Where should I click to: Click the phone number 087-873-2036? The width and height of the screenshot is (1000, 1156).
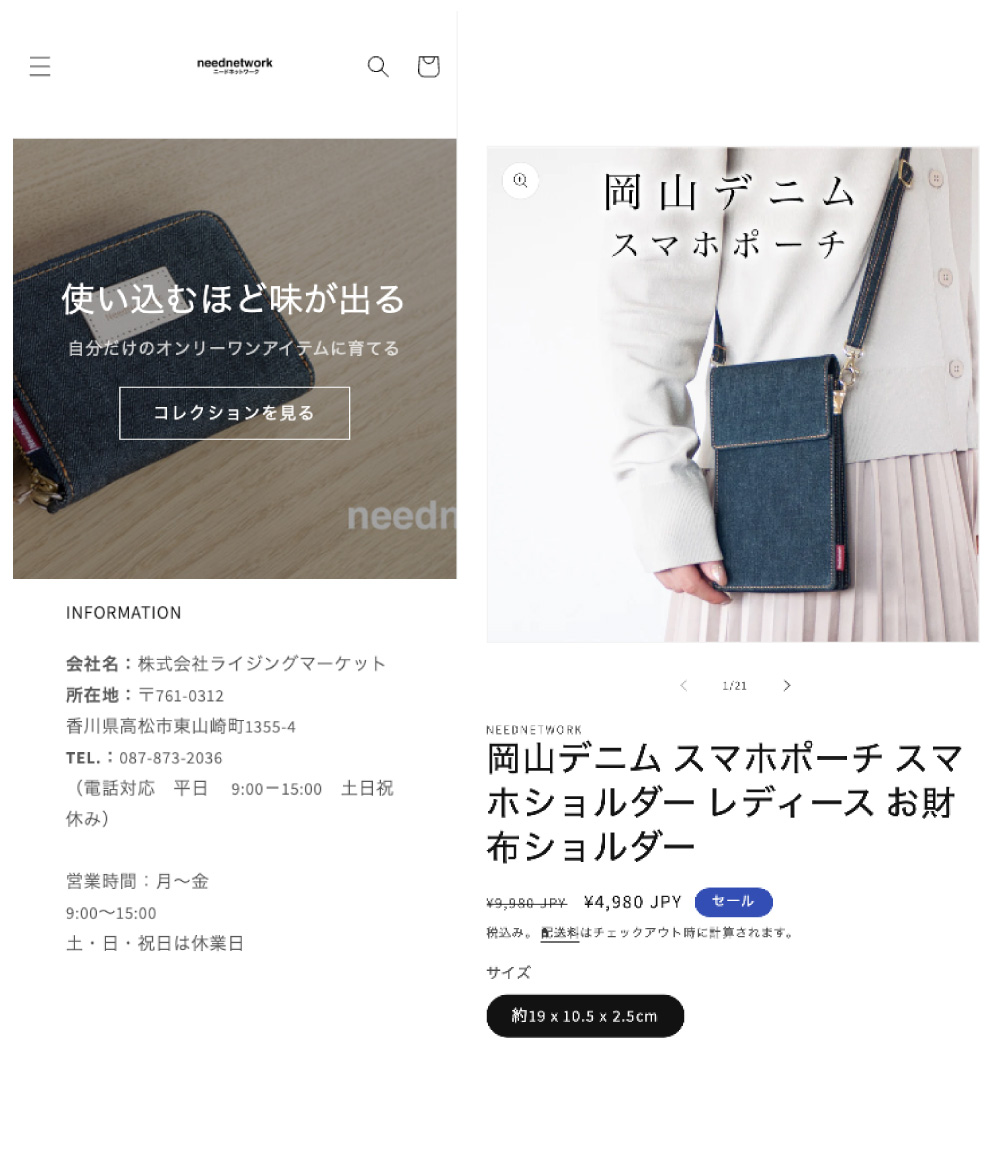(170, 758)
